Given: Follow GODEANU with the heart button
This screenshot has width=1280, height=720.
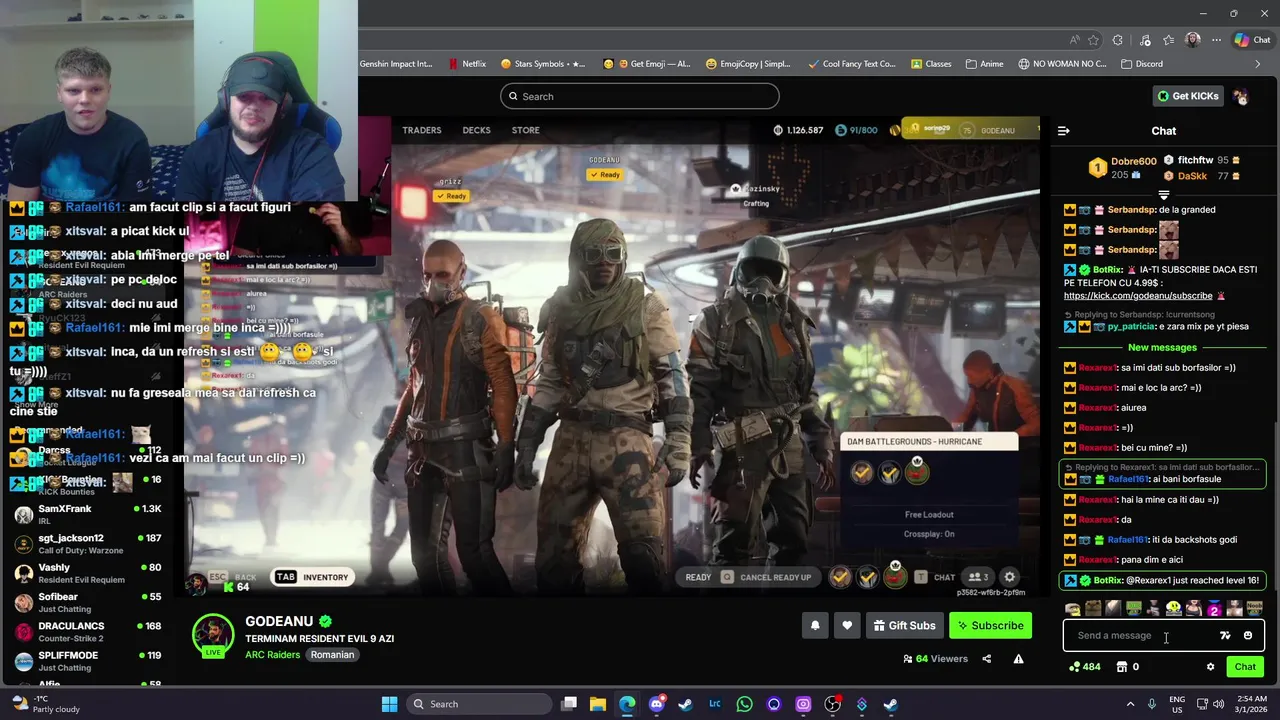Looking at the screenshot, I should coord(847,626).
